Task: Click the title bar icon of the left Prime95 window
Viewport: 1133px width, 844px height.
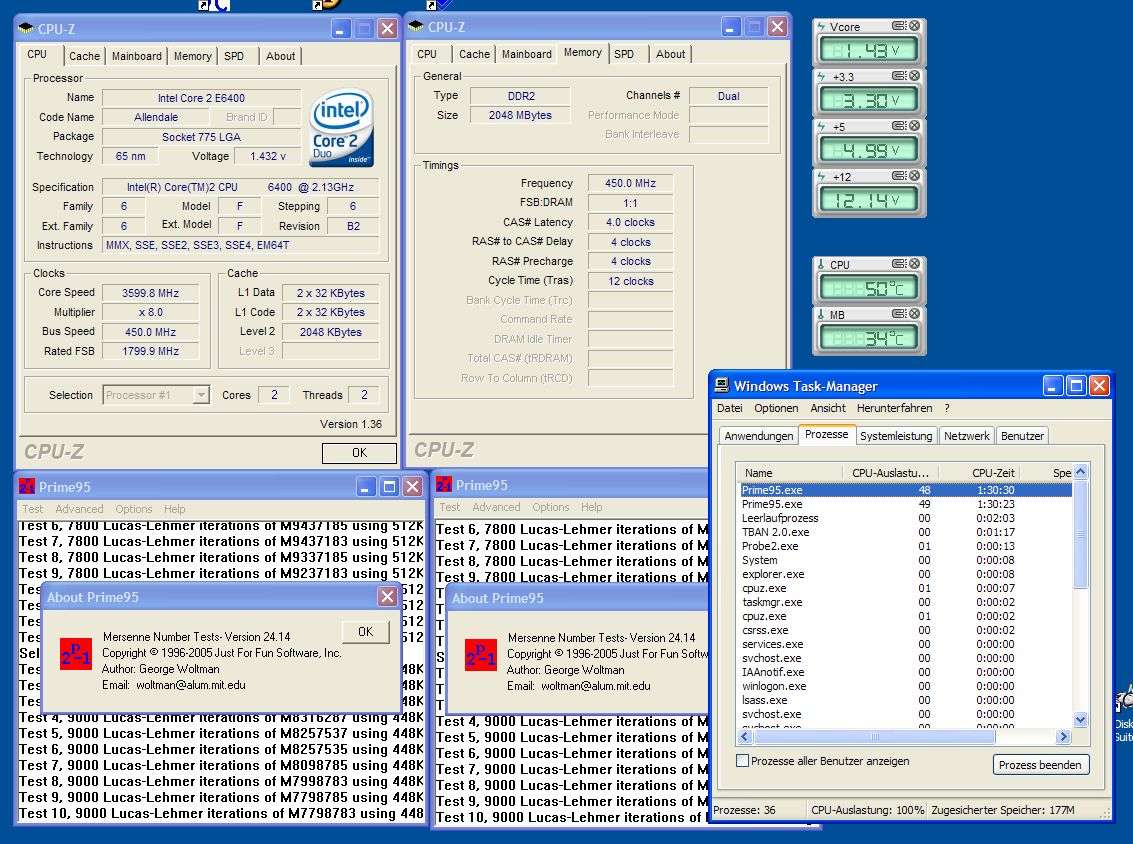Action: (27, 486)
